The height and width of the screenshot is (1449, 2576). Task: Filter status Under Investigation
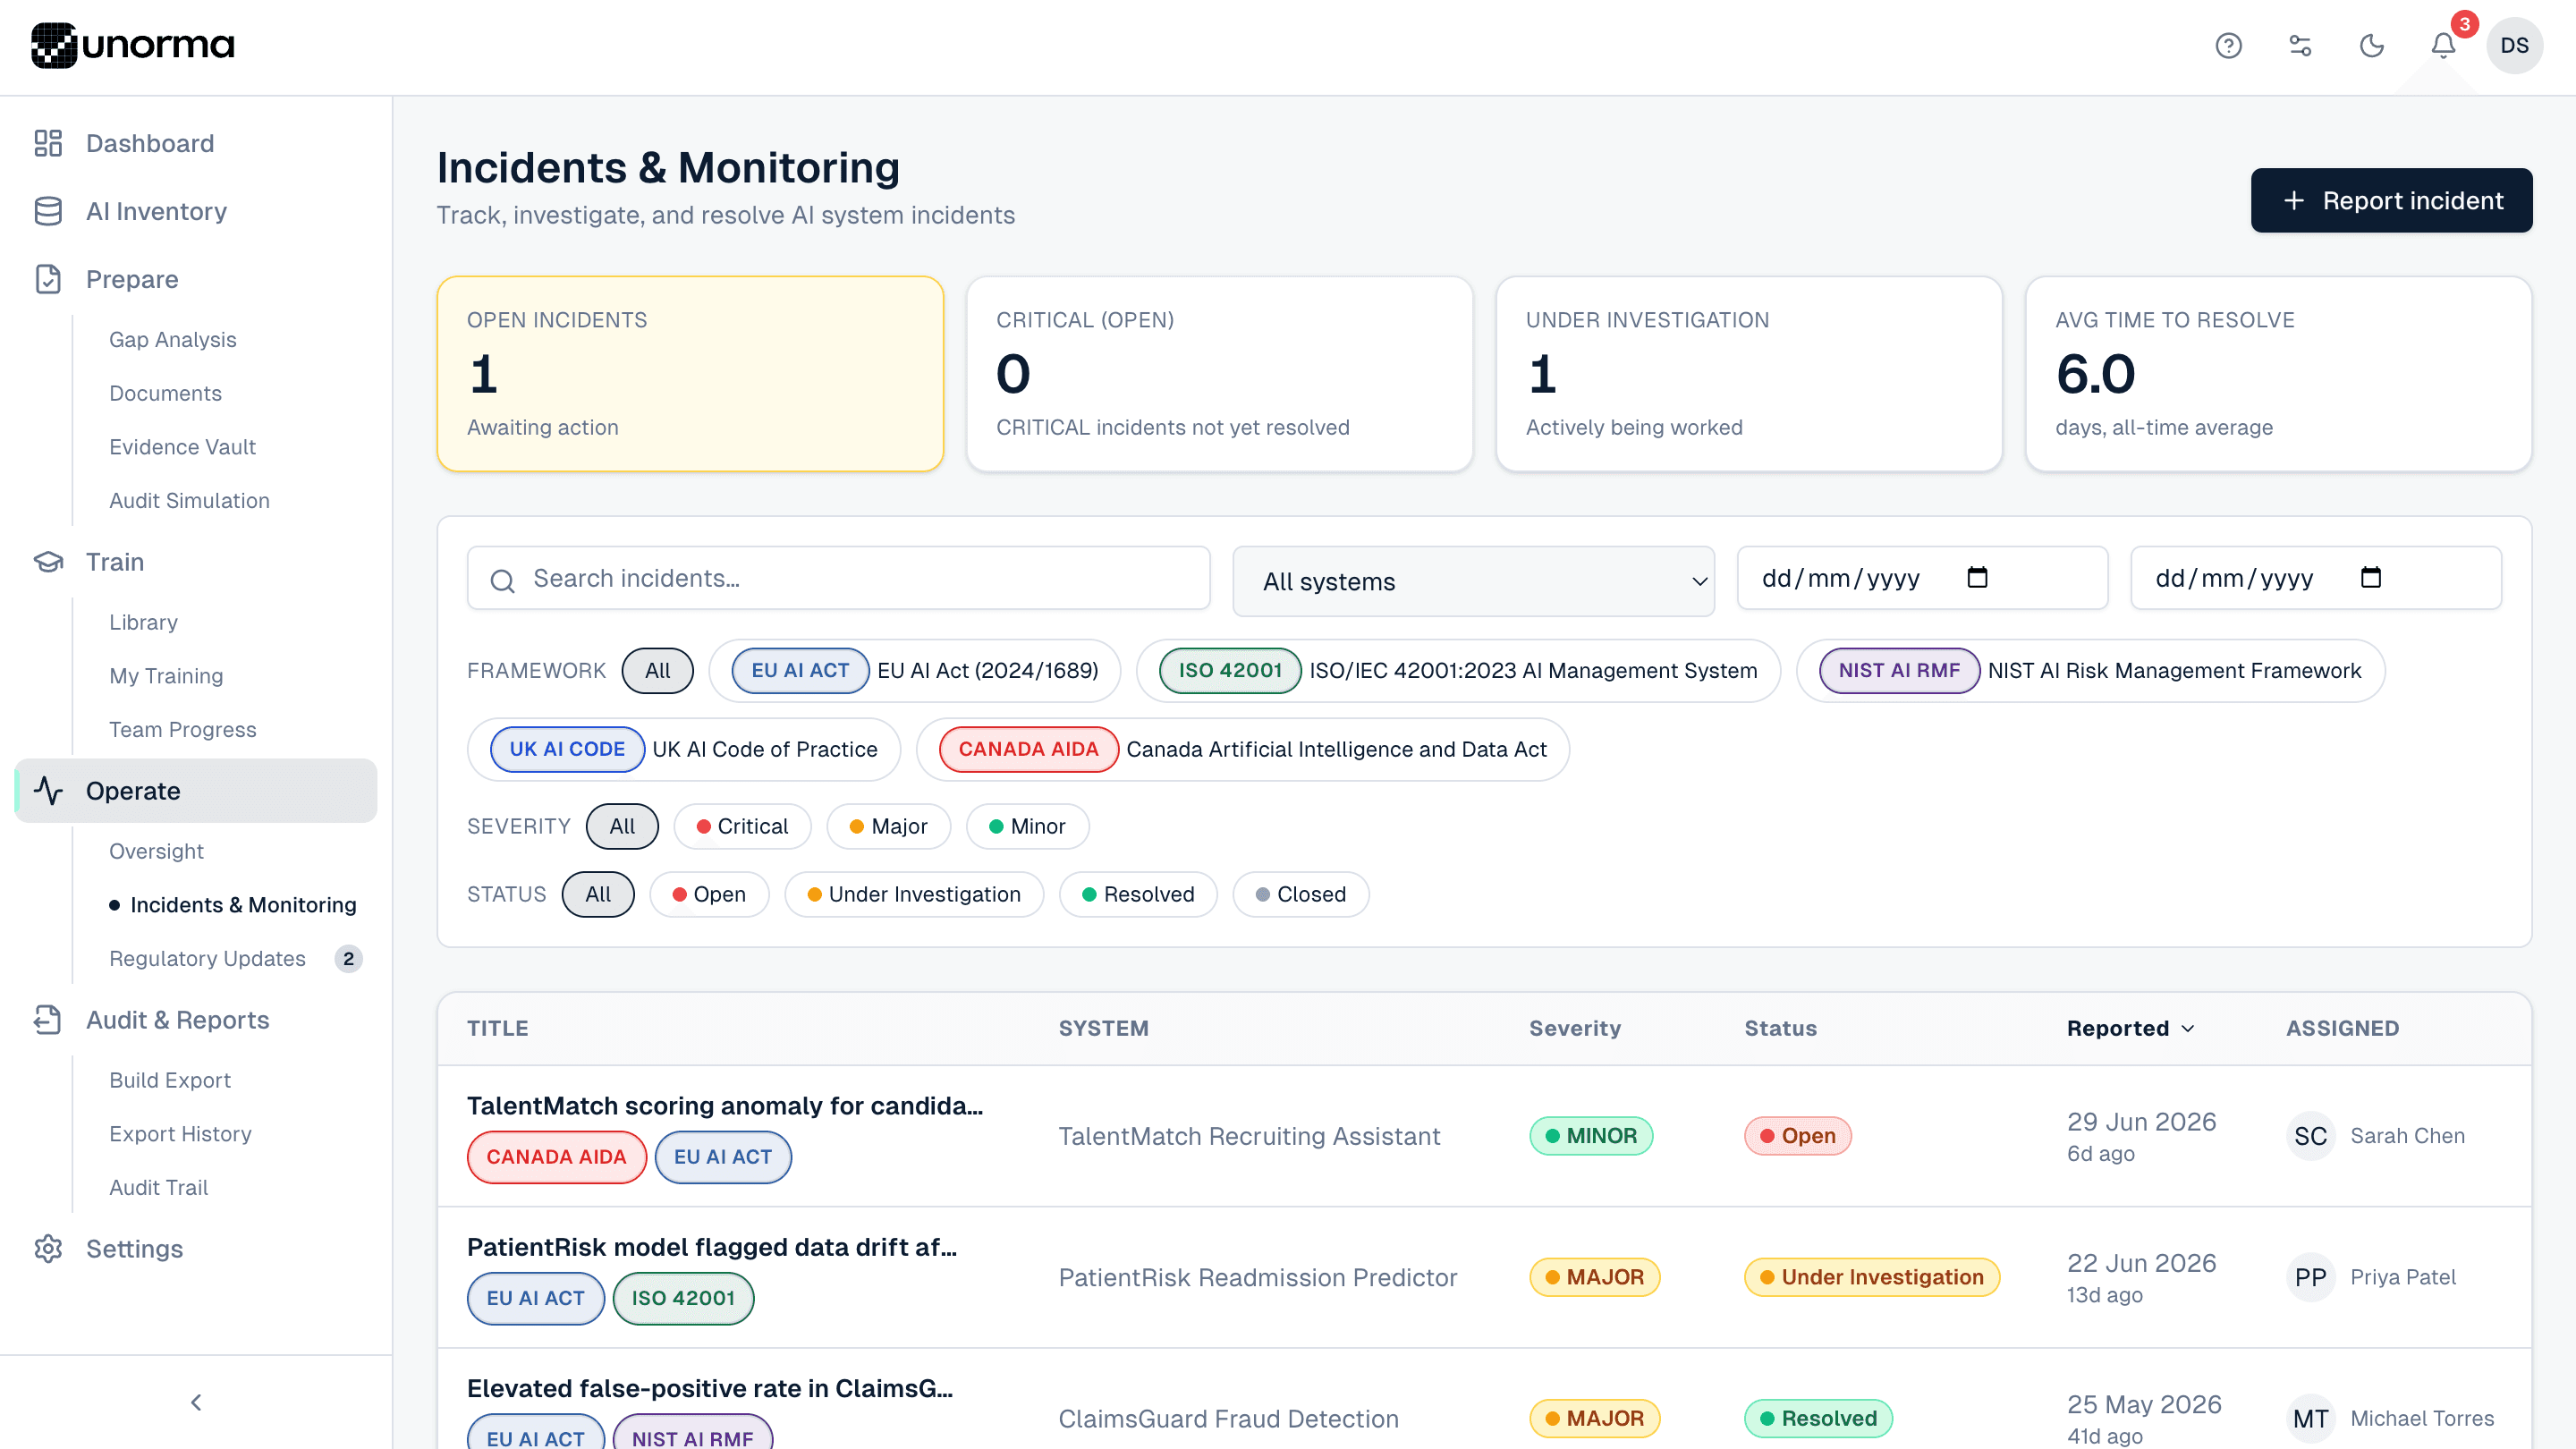(914, 894)
